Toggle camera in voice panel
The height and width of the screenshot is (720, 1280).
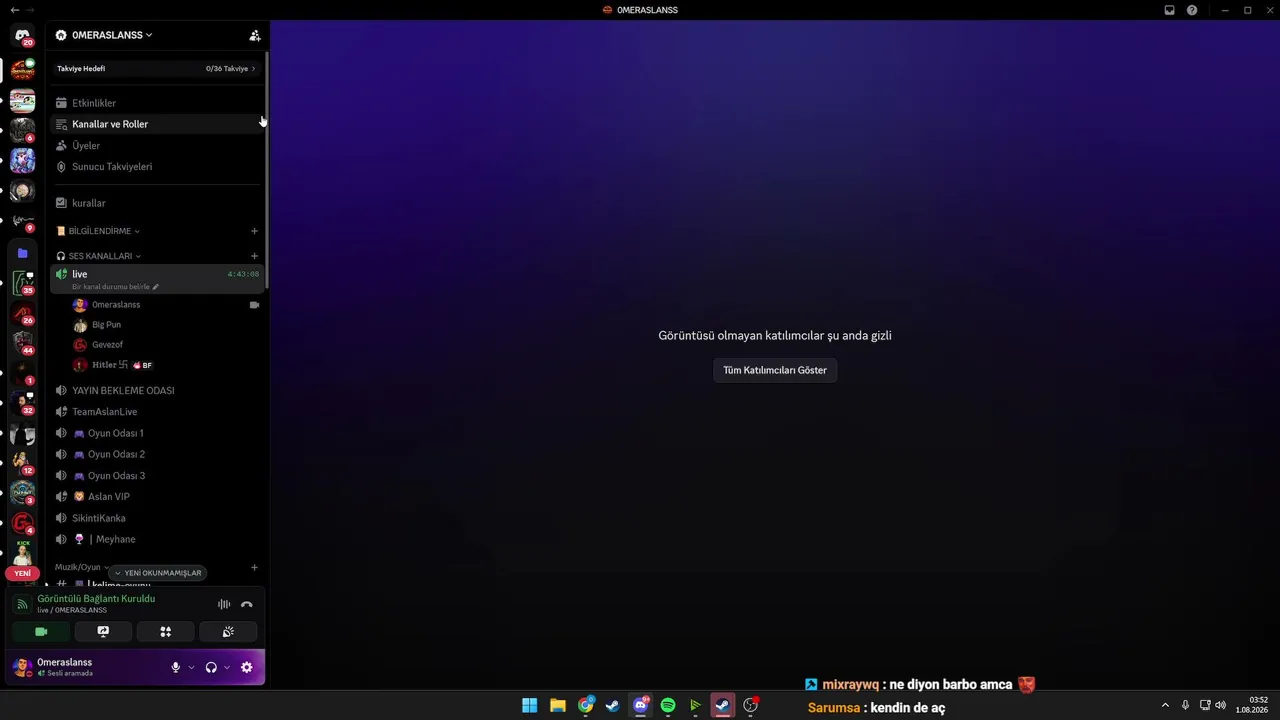(41, 632)
